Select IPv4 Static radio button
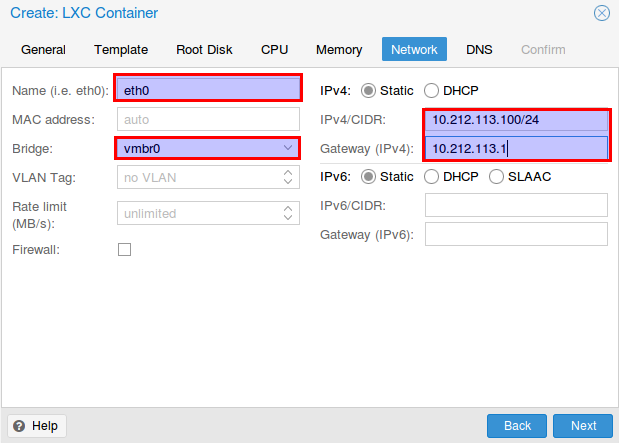Screen dimensions: 619x443 [368, 90]
